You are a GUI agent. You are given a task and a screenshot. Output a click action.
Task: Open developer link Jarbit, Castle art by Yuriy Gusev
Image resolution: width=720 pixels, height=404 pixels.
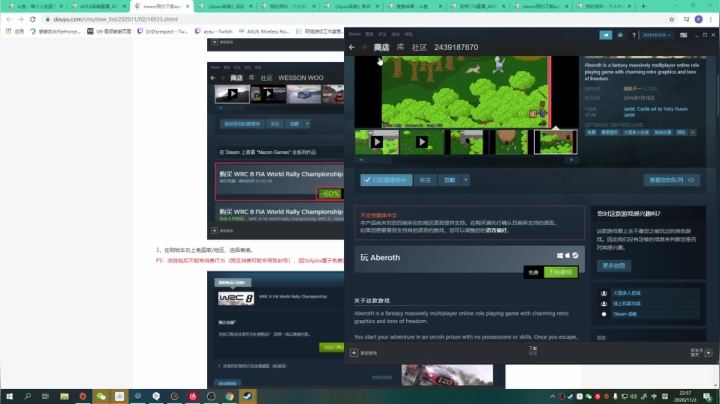tap(655, 109)
